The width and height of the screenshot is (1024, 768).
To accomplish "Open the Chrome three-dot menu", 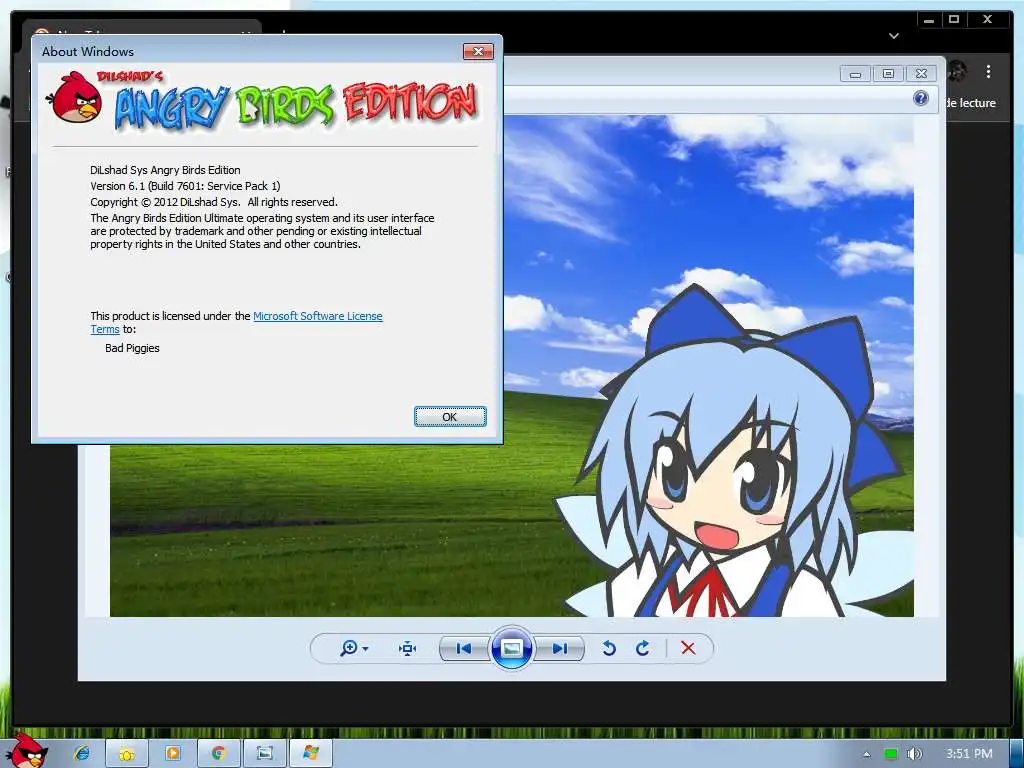I will point(989,71).
